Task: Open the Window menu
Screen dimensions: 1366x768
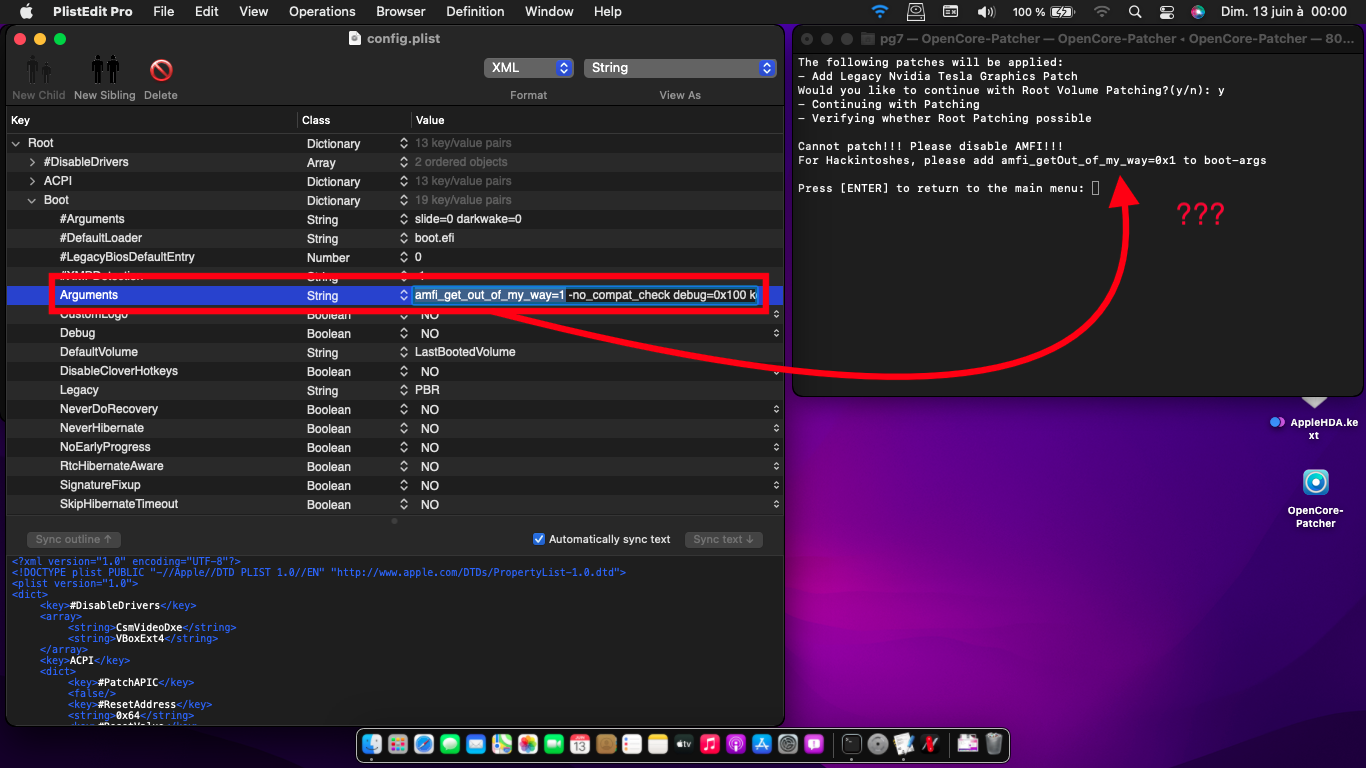Action: 549,12
